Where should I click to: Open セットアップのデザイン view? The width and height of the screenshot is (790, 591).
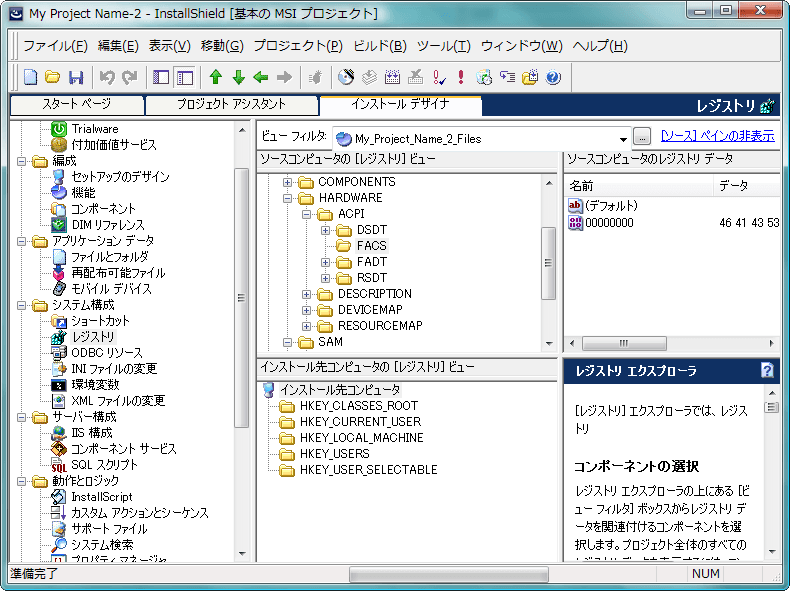click(x=120, y=177)
